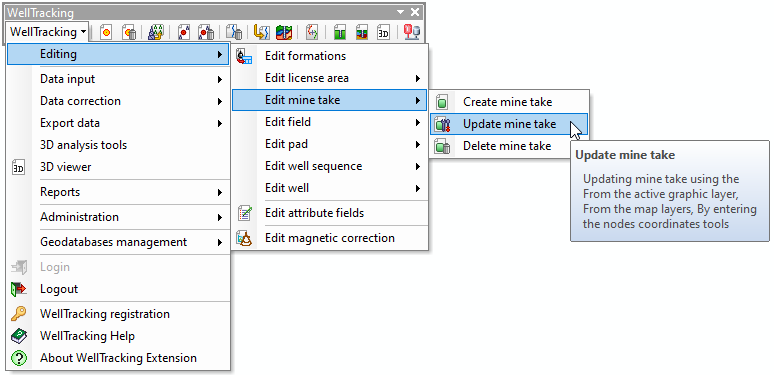Click the Edit magnetic correction icon

(244, 238)
